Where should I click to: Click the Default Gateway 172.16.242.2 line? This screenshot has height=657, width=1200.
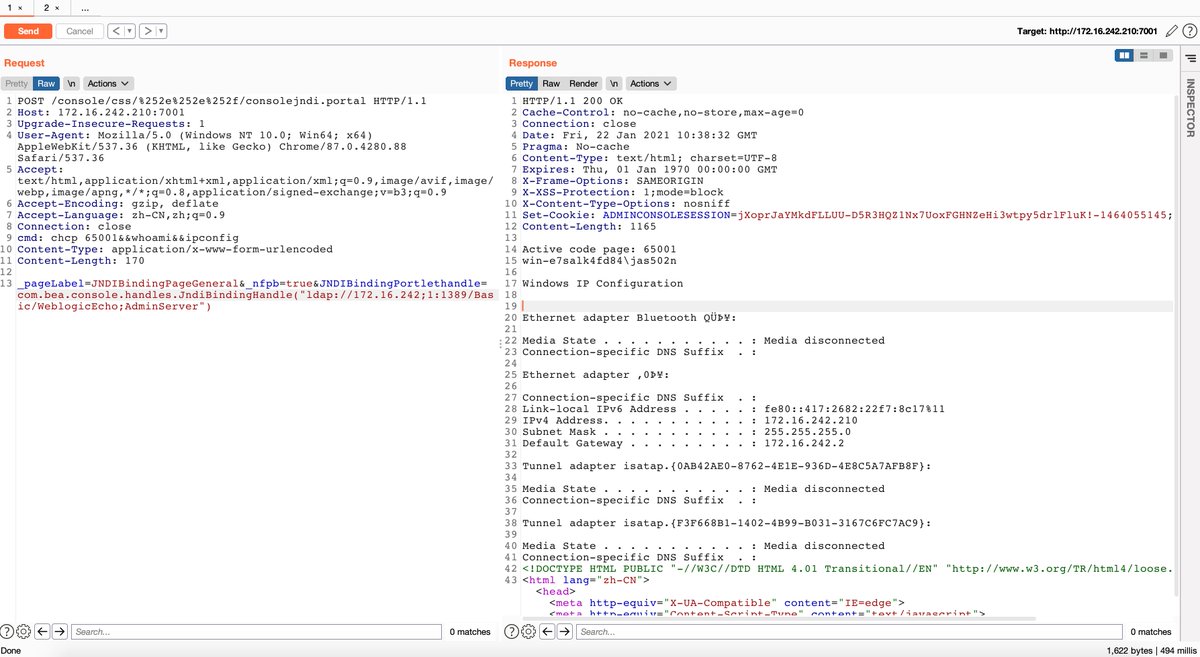tap(682, 444)
